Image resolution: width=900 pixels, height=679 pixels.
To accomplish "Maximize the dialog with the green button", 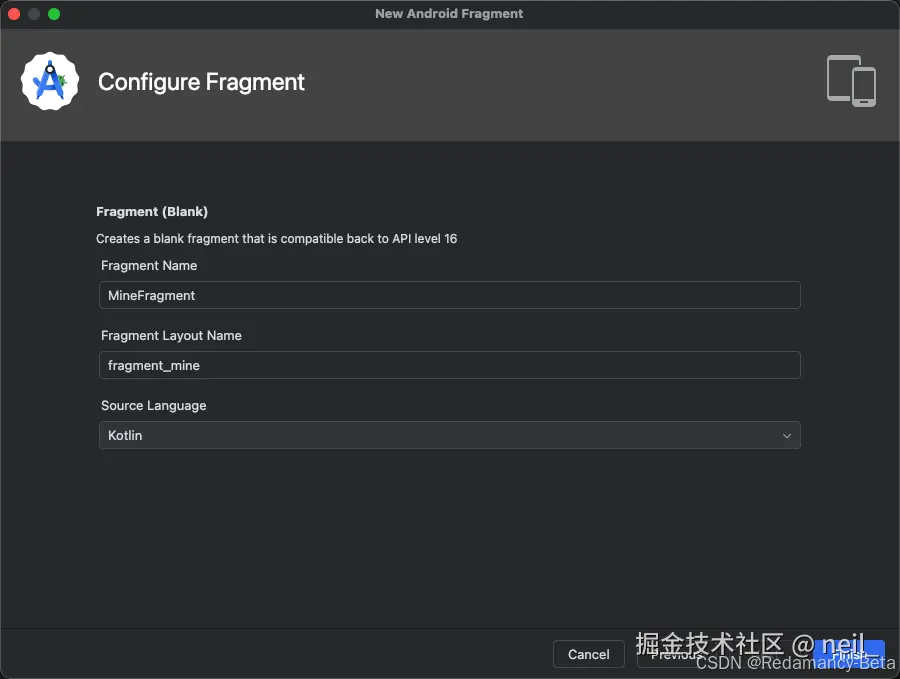I will point(54,14).
